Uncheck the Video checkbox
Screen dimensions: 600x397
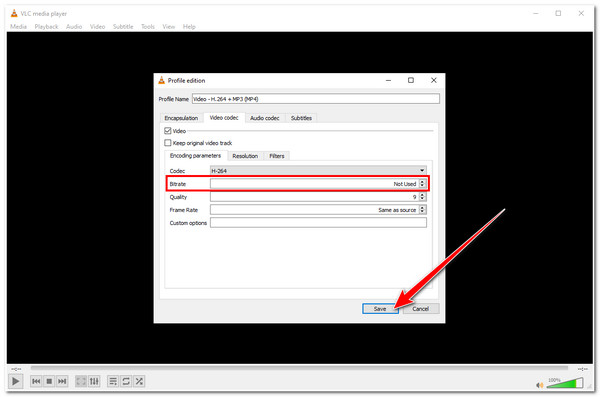click(168, 131)
